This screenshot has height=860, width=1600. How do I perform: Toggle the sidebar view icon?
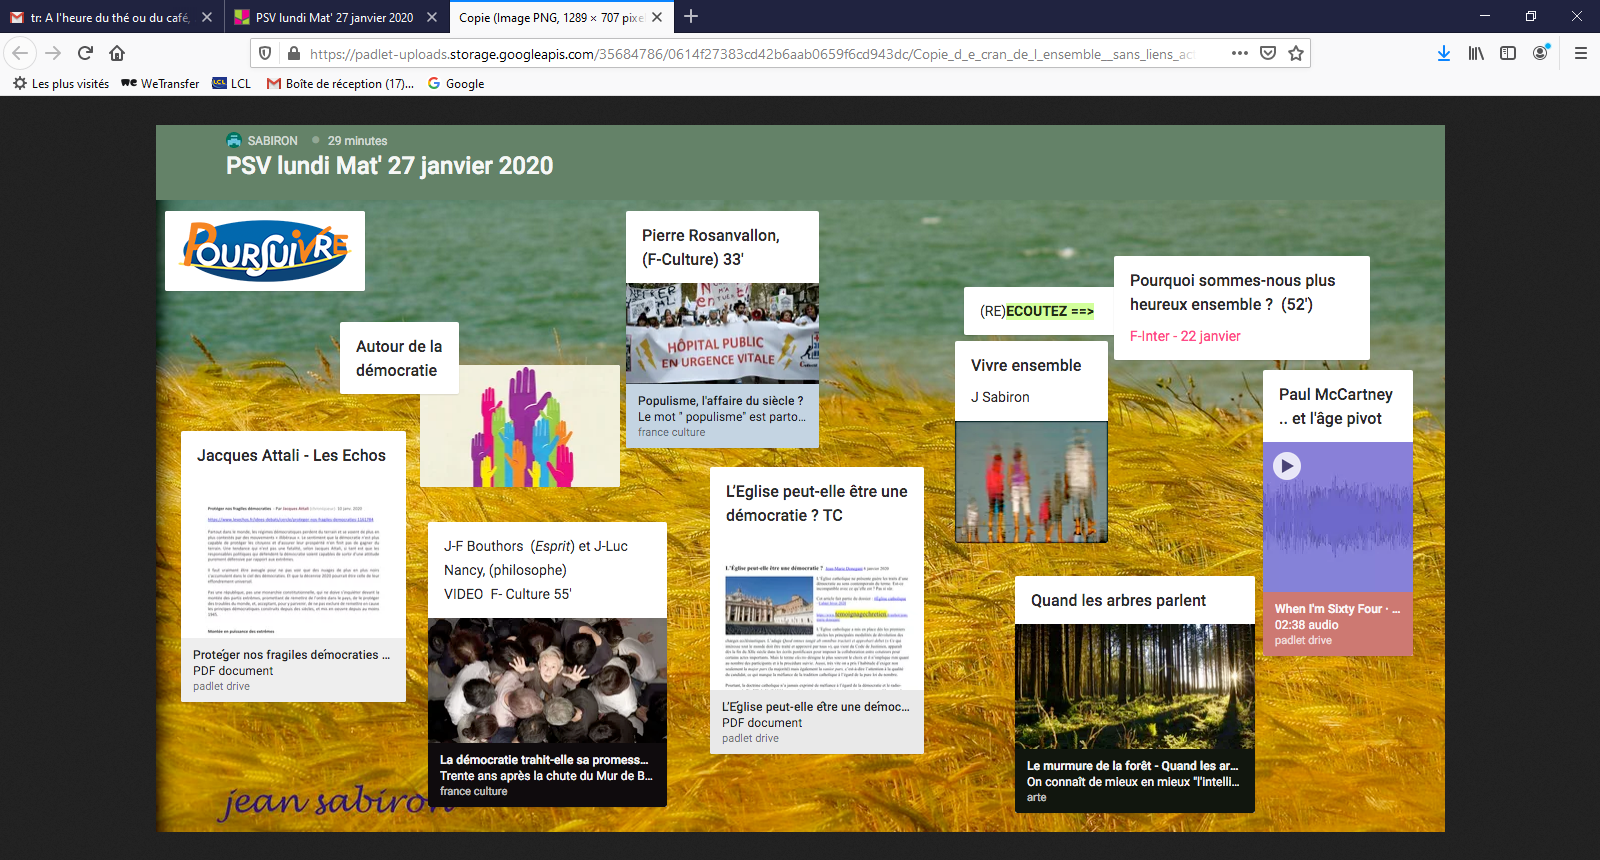click(1508, 53)
